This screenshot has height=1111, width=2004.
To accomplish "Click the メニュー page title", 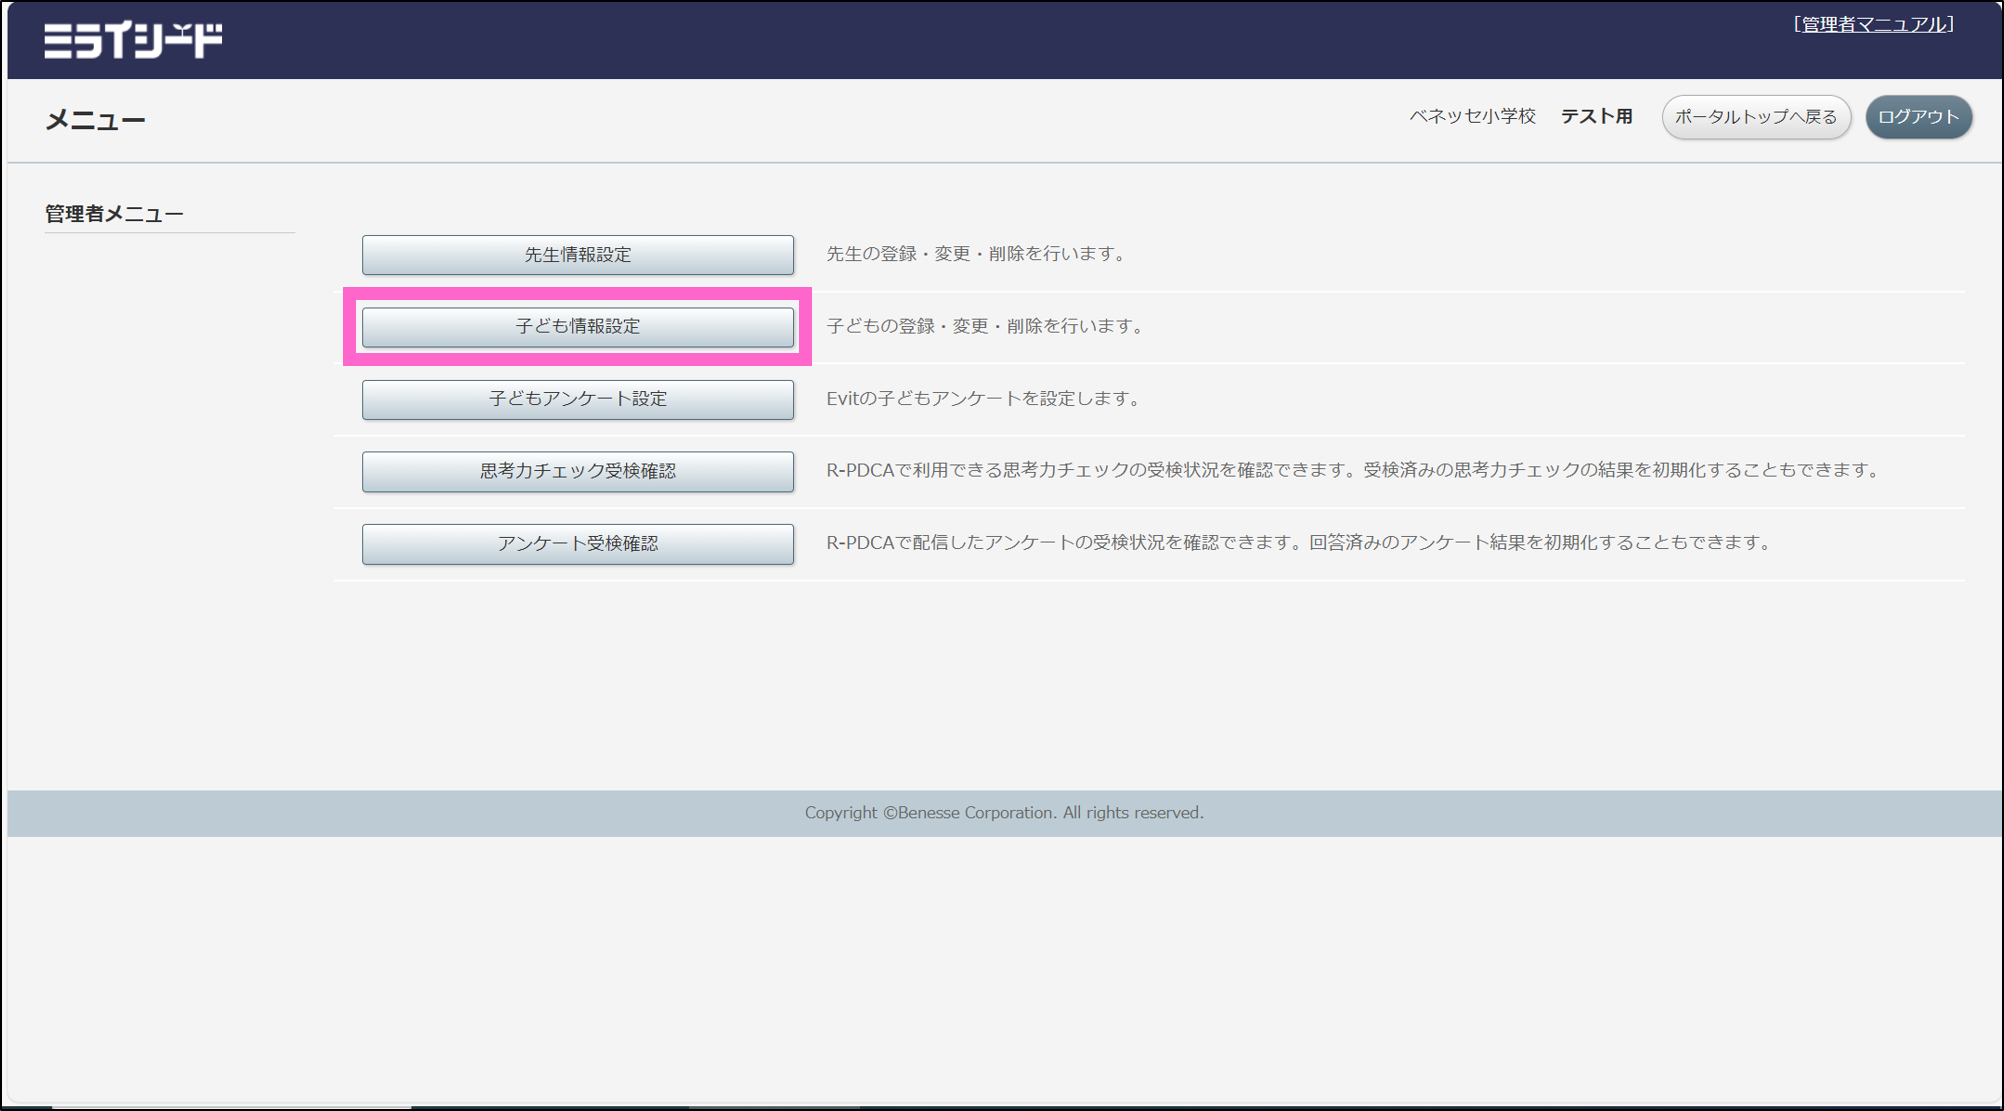I will pyautogui.click(x=93, y=117).
